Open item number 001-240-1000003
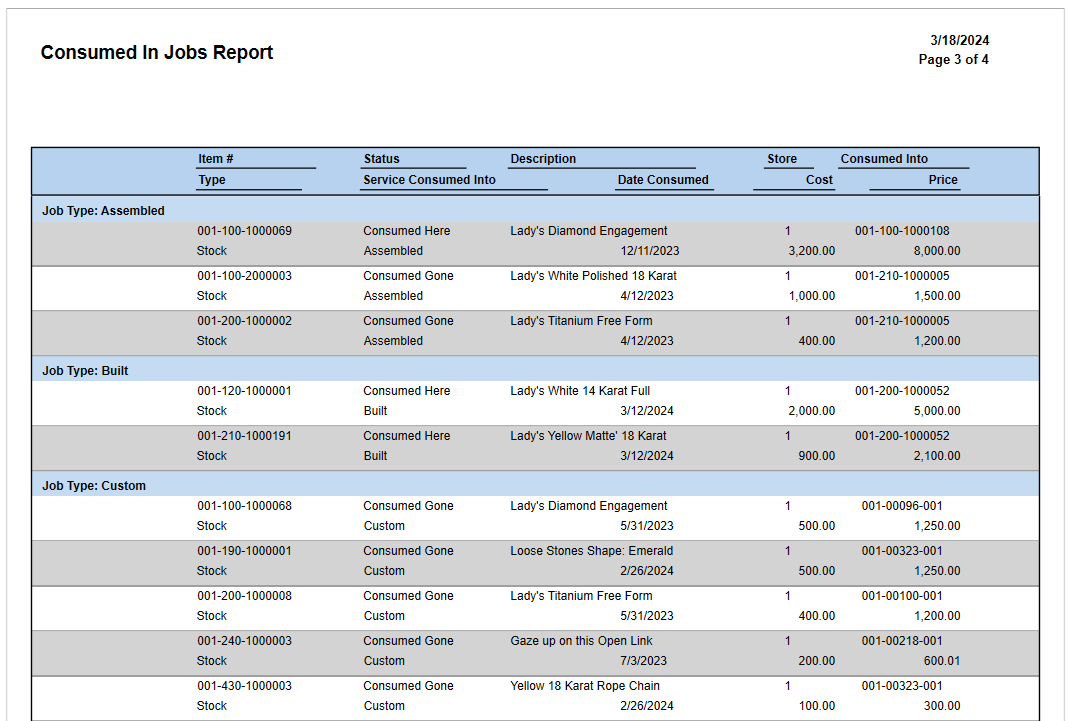This screenshot has width=1074, height=721. coord(244,641)
